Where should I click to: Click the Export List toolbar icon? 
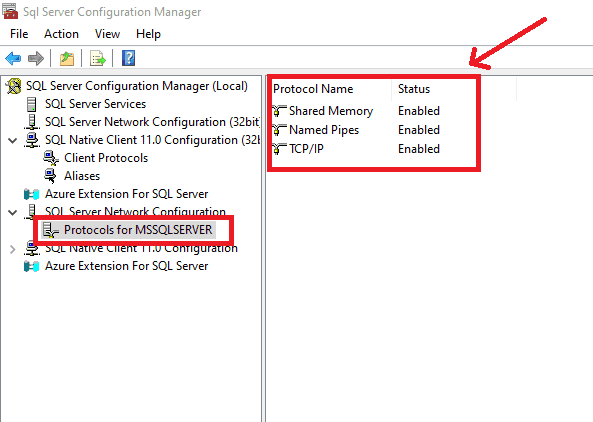(98, 59)
